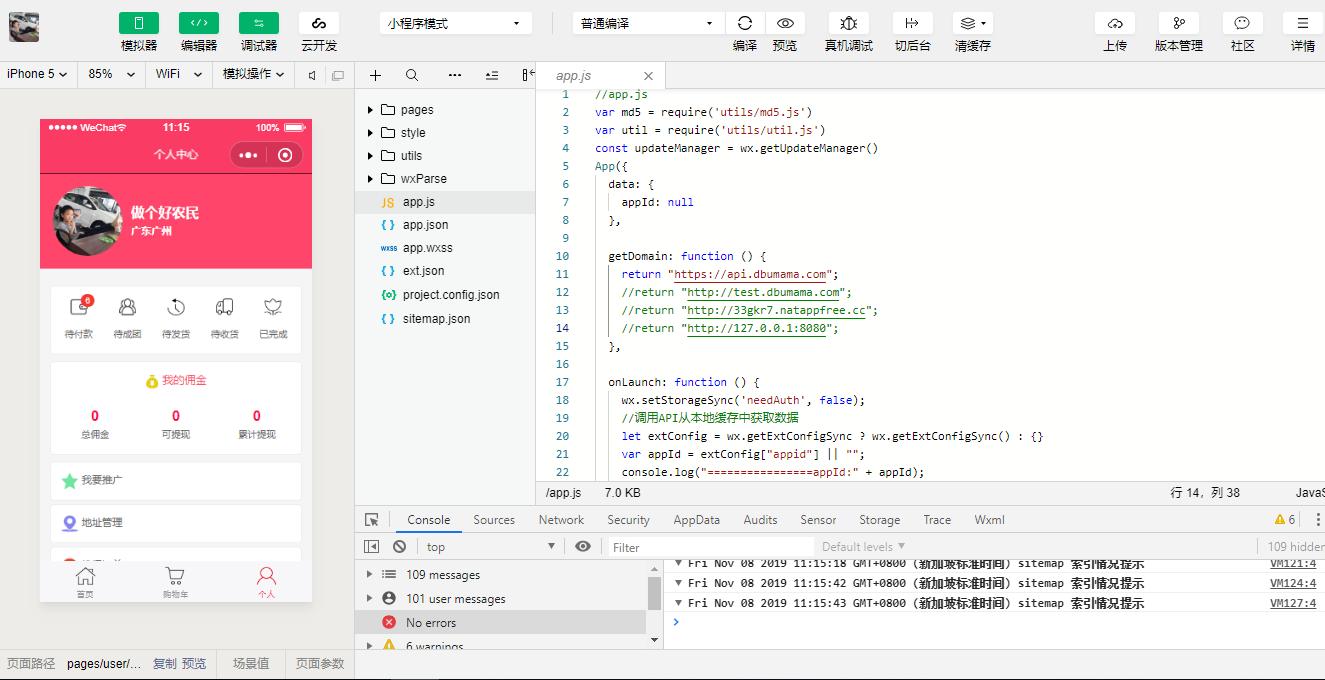This screenshot has height=680, width=1325.
Task: Click the compile refresh icon
Action: coord(745,23)
